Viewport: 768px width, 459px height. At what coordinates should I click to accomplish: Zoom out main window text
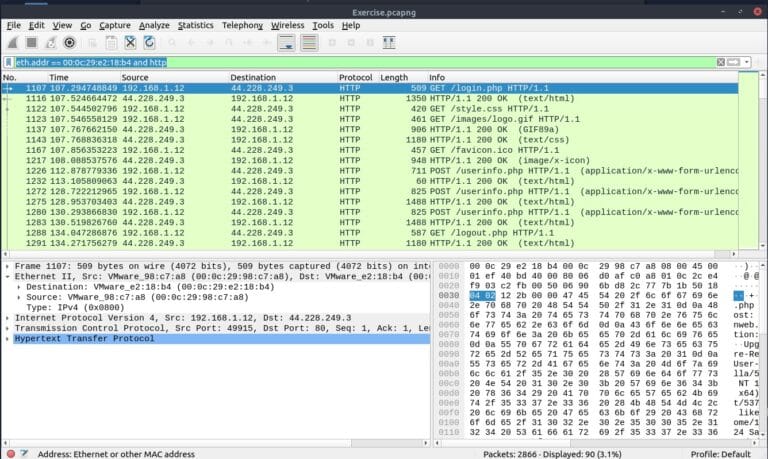[x=351, y=43]
